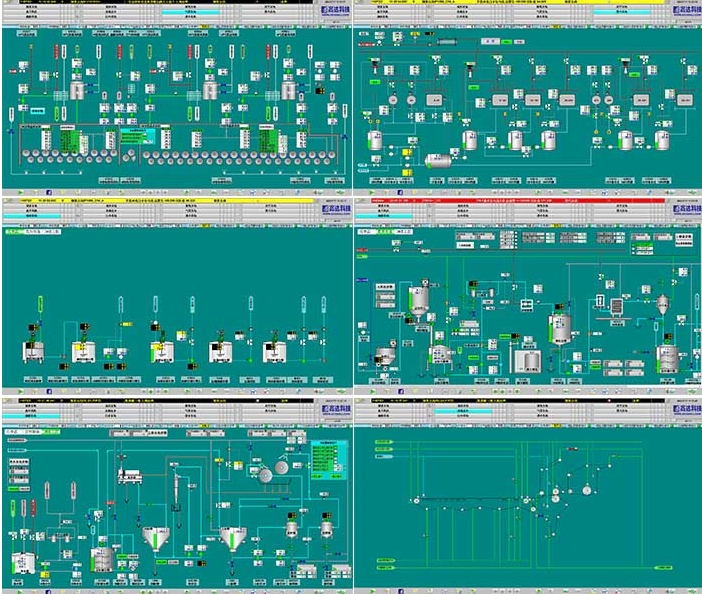Select cyan highlighted header row in horizontal-tank panel

621,12
